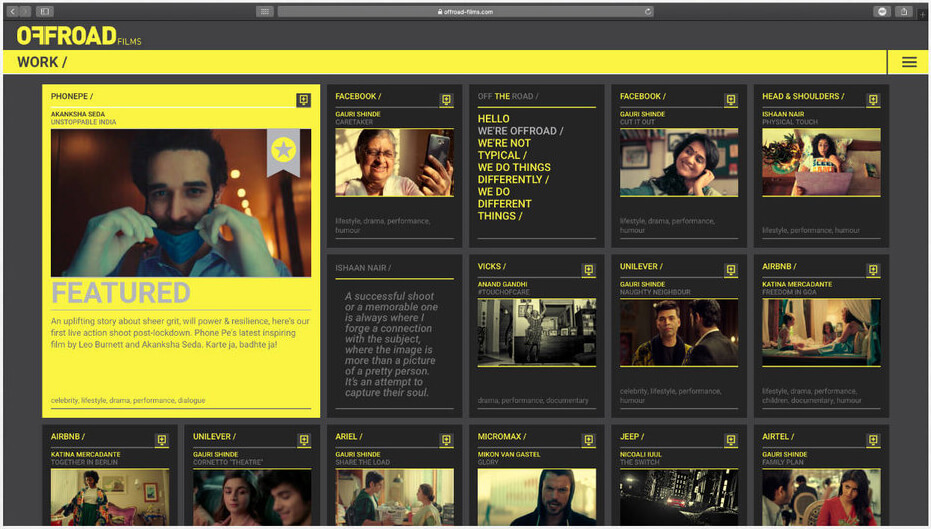
Task: Open the Jeep The Switch thumbnail
Action: coord(679,498)
